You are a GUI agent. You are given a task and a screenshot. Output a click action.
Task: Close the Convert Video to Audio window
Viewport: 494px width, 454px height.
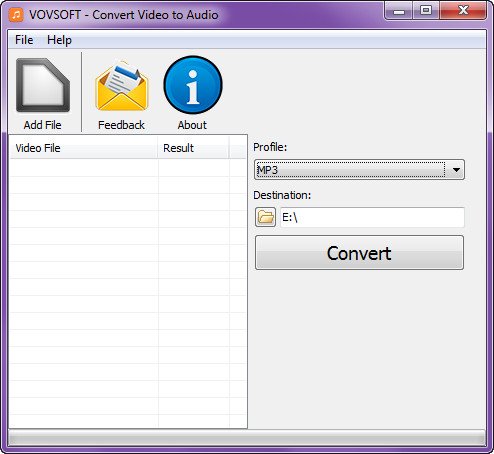(x=463, y=11)
